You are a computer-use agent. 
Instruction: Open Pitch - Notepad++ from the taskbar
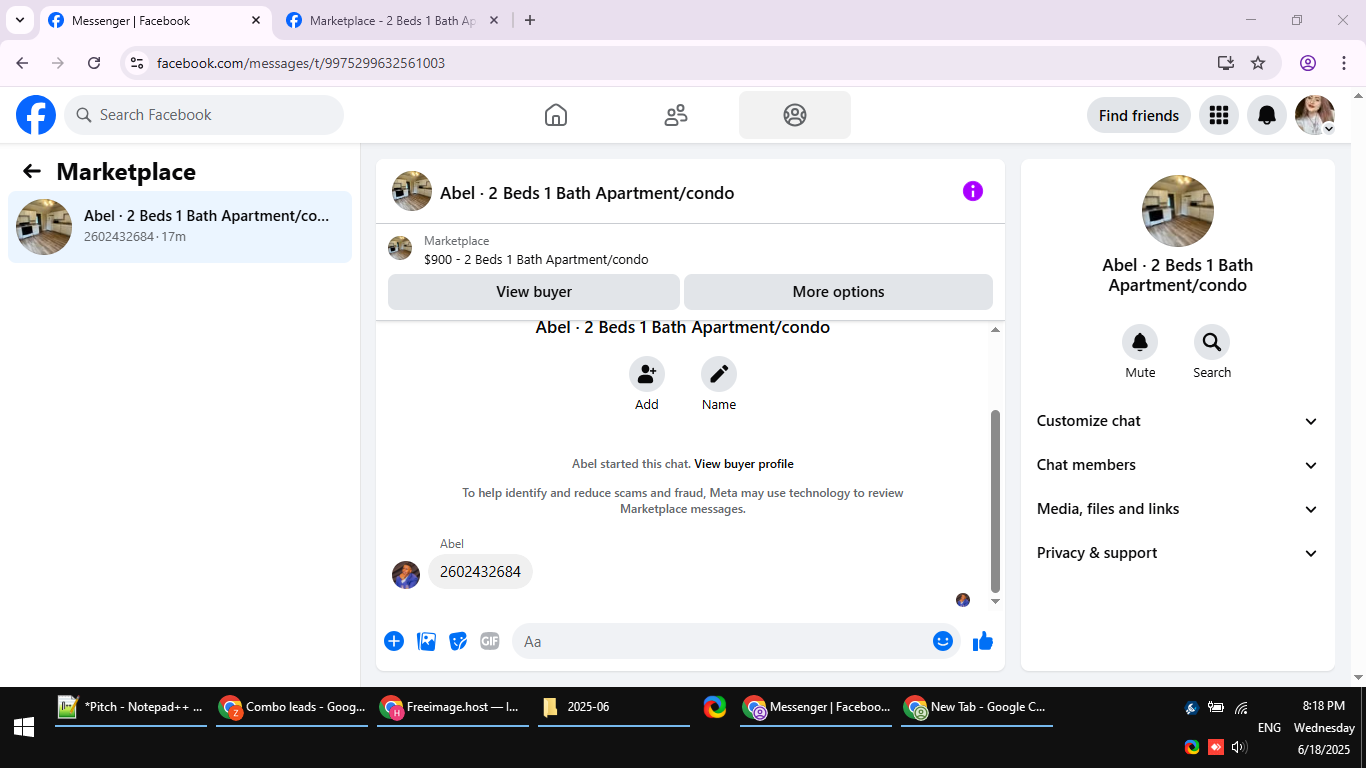point(131,707)
